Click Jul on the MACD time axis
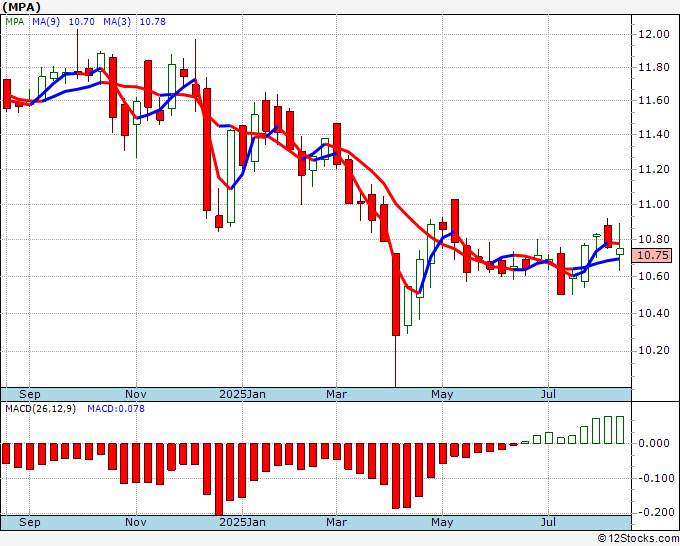The width and height of the screenshot is (680, 546). tap(548, 522)
